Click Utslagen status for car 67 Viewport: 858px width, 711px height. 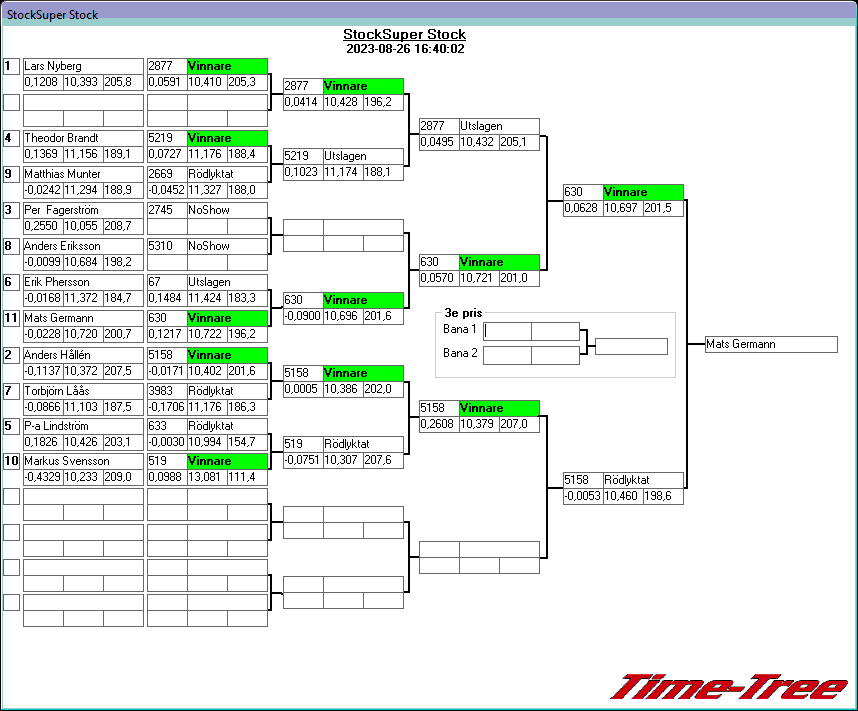click(227, 282)
